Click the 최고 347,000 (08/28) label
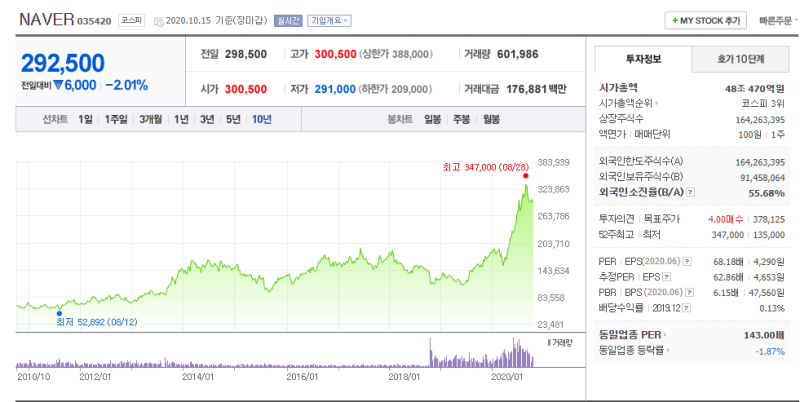800x402 pixels. click(486, 167)
